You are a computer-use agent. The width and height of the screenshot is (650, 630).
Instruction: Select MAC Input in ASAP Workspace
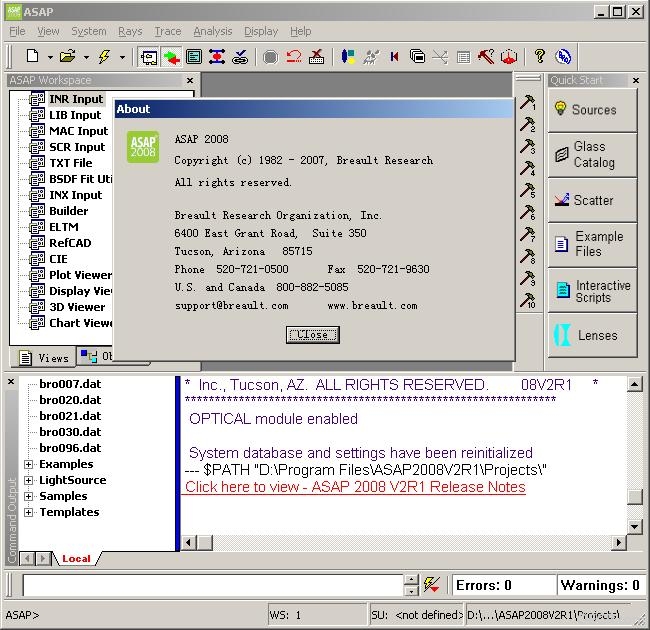[78, 131]
